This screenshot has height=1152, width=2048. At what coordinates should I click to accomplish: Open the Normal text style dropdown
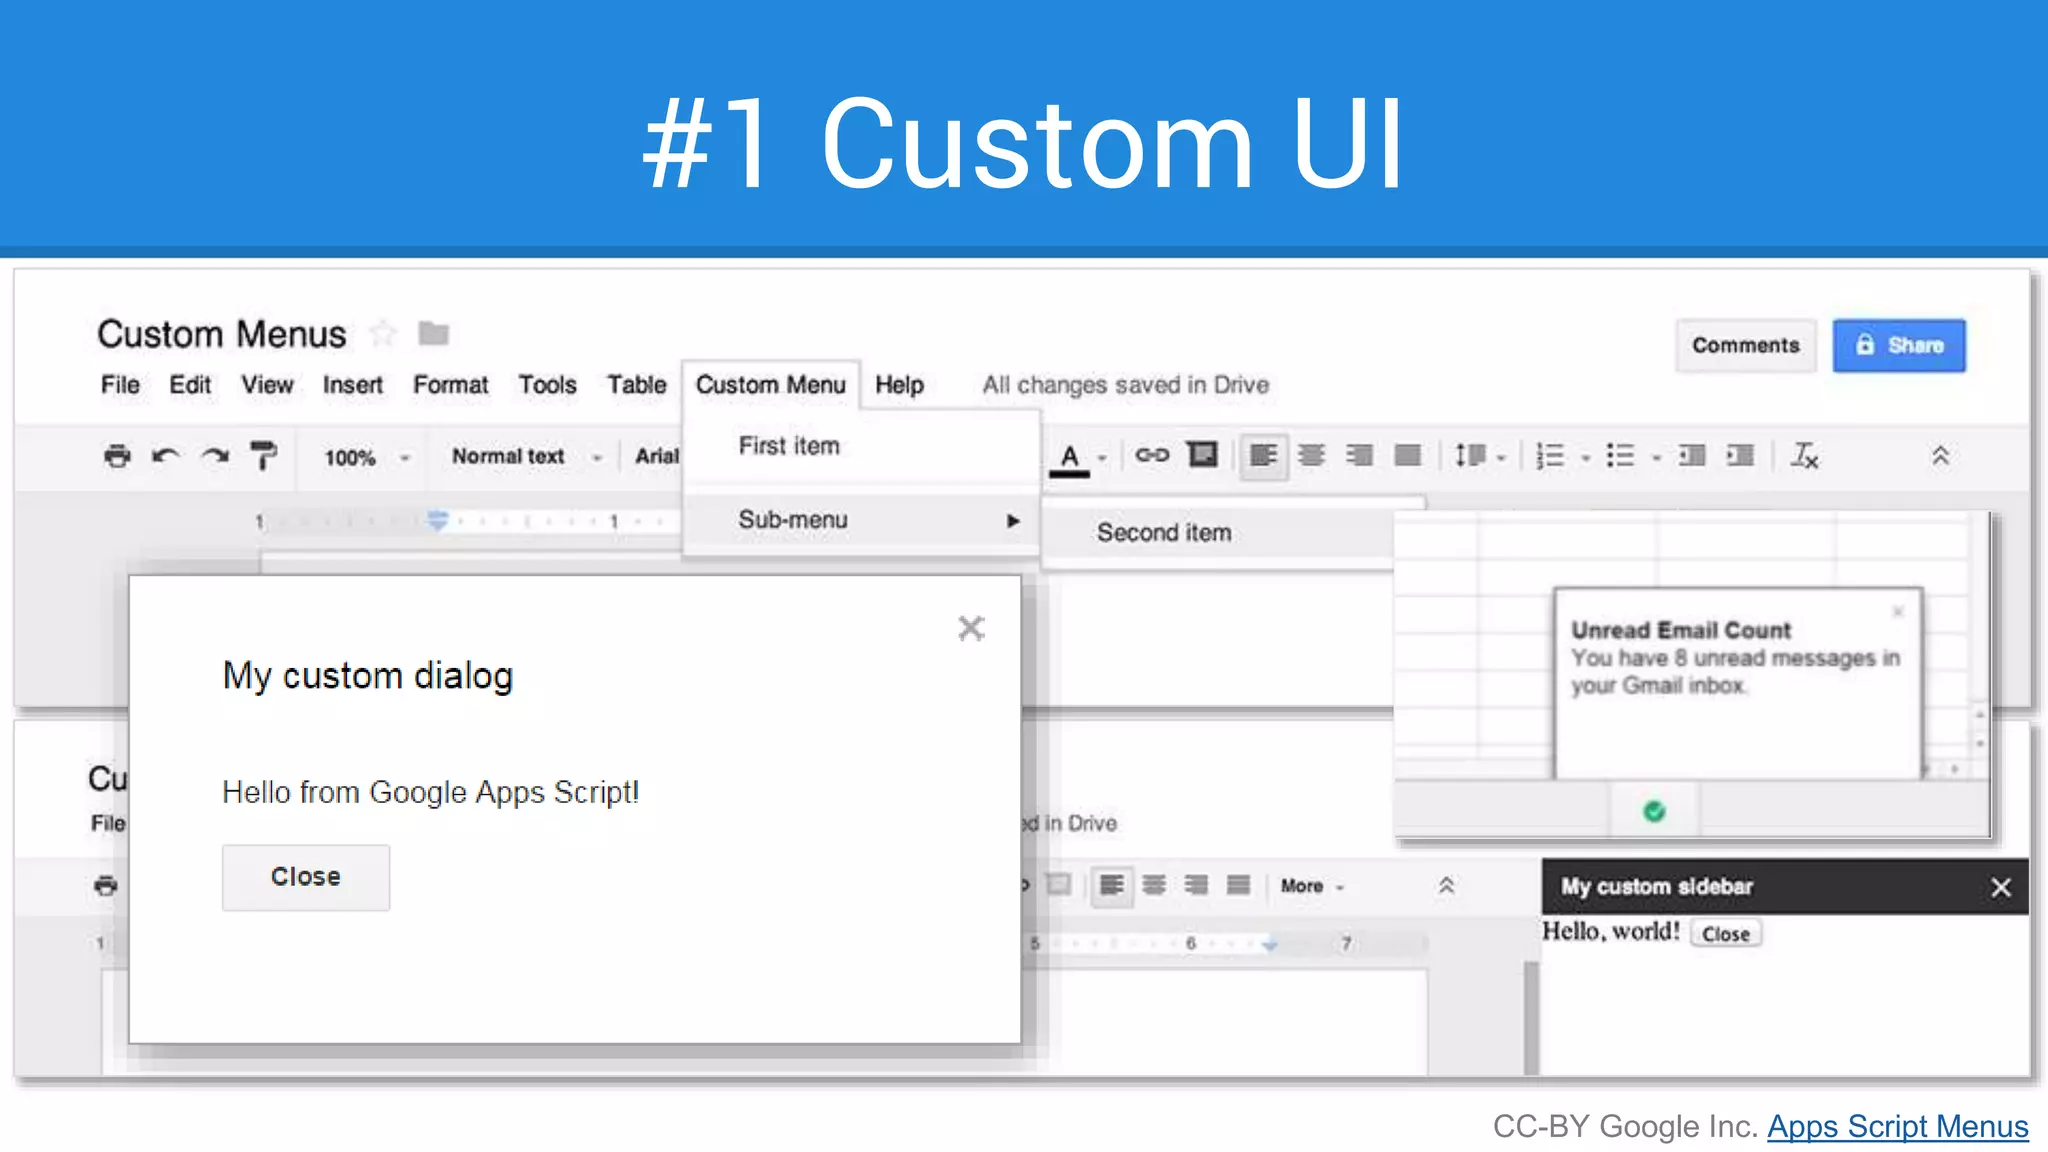pos(527,456)
